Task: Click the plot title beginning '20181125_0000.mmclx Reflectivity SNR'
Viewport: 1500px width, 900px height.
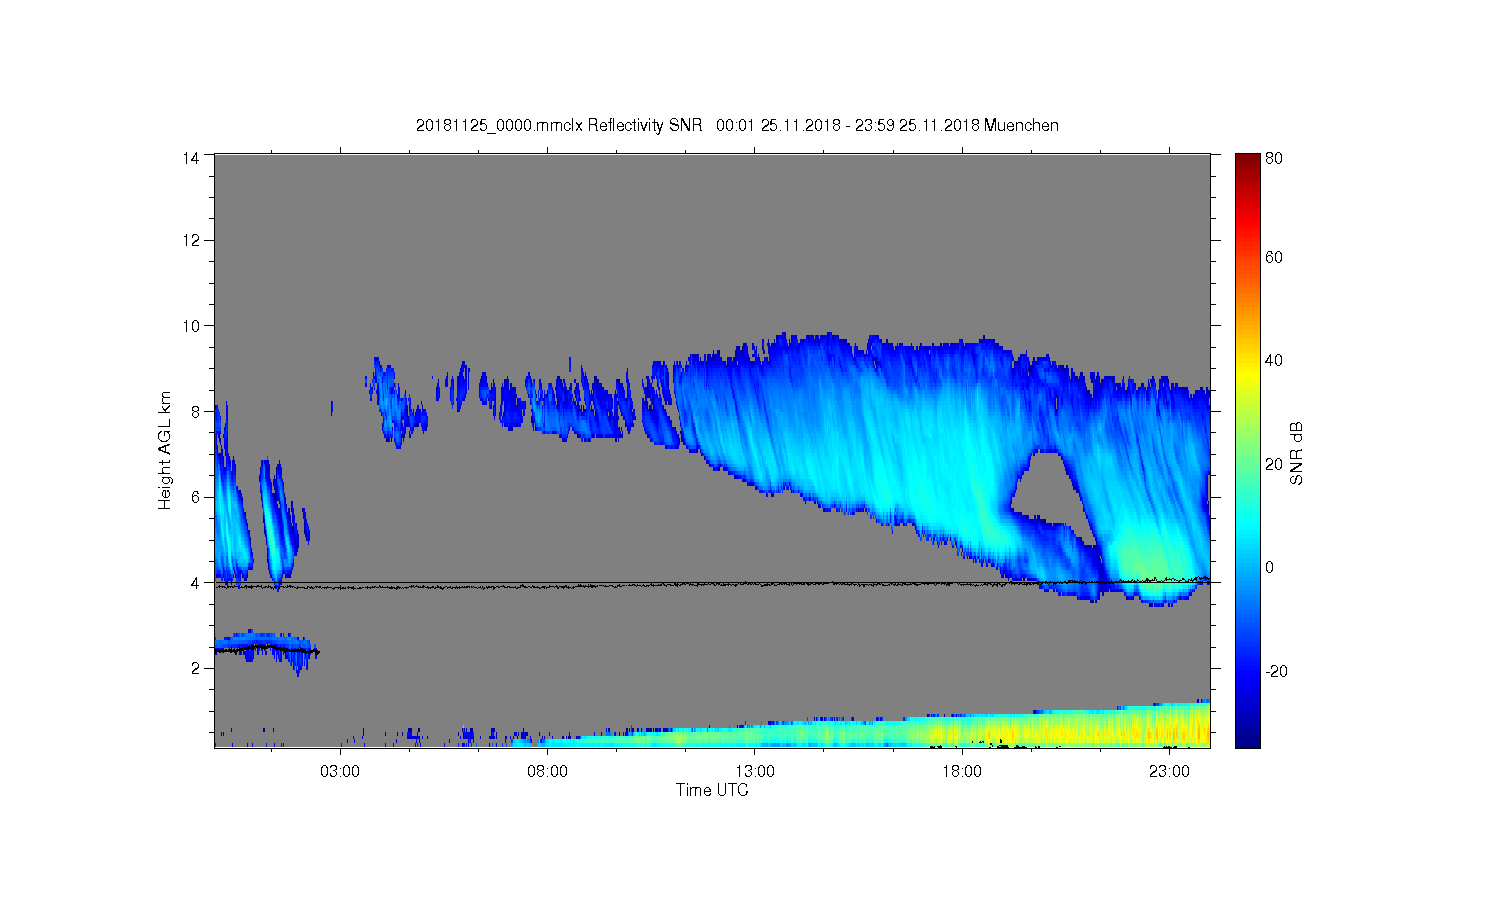Action: 737,126
